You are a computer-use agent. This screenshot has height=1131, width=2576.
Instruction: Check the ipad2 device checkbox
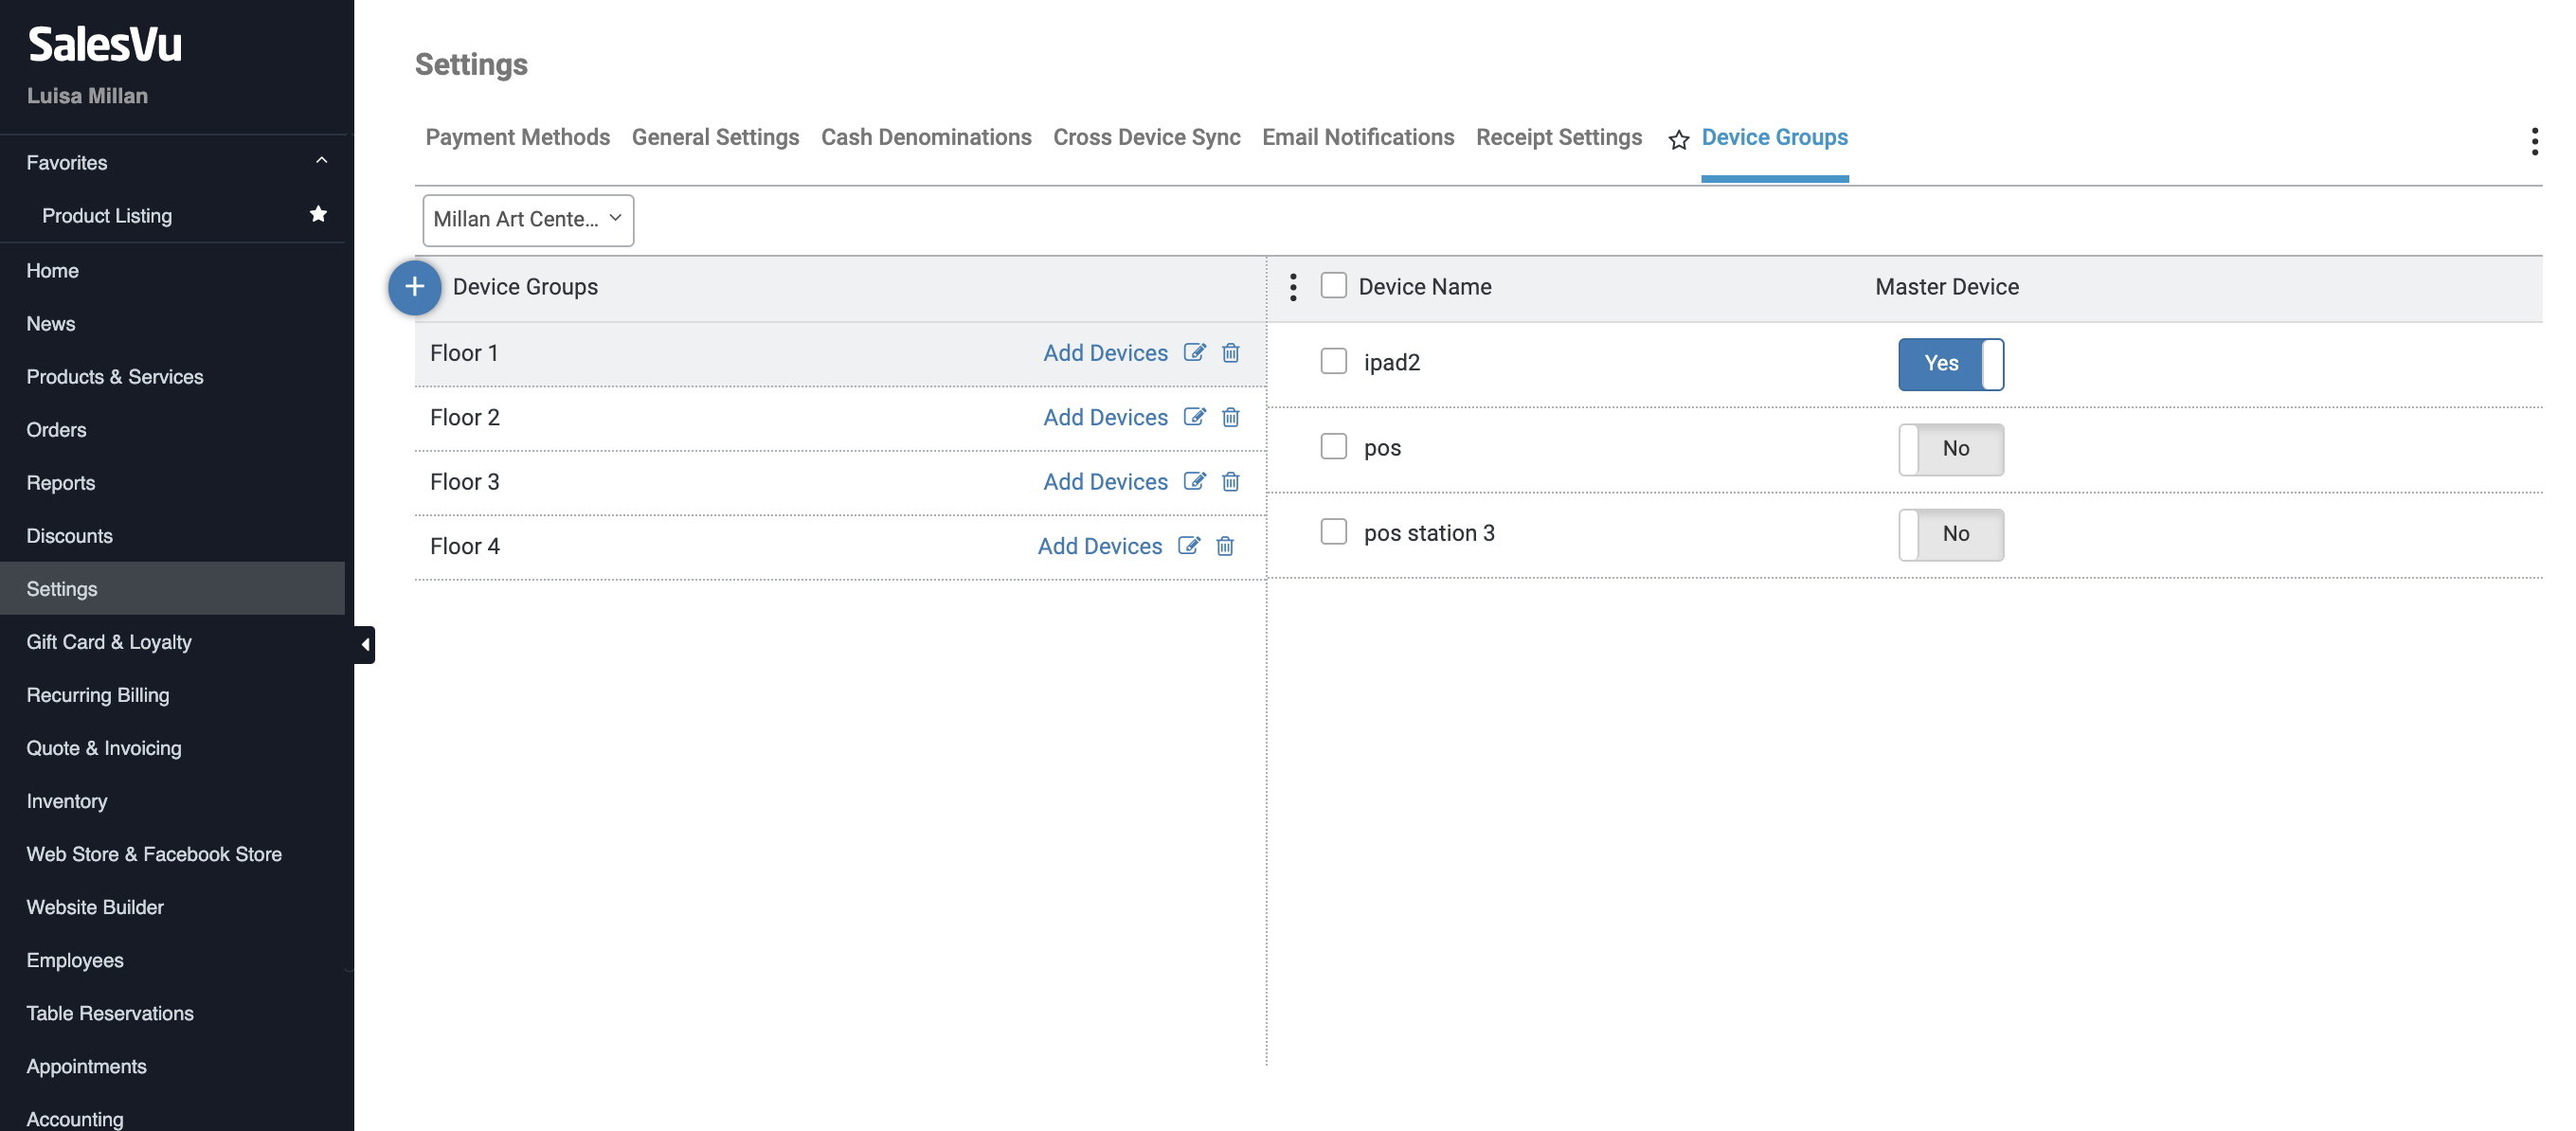click(x=1333, y=361)
